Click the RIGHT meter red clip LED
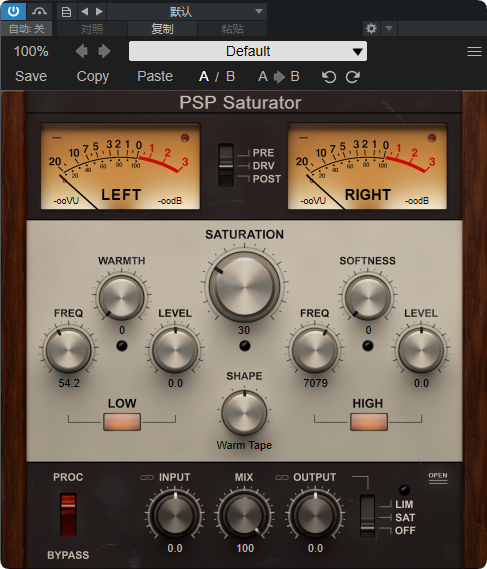This screenshot has width=487, height=569. click(432, 138)
